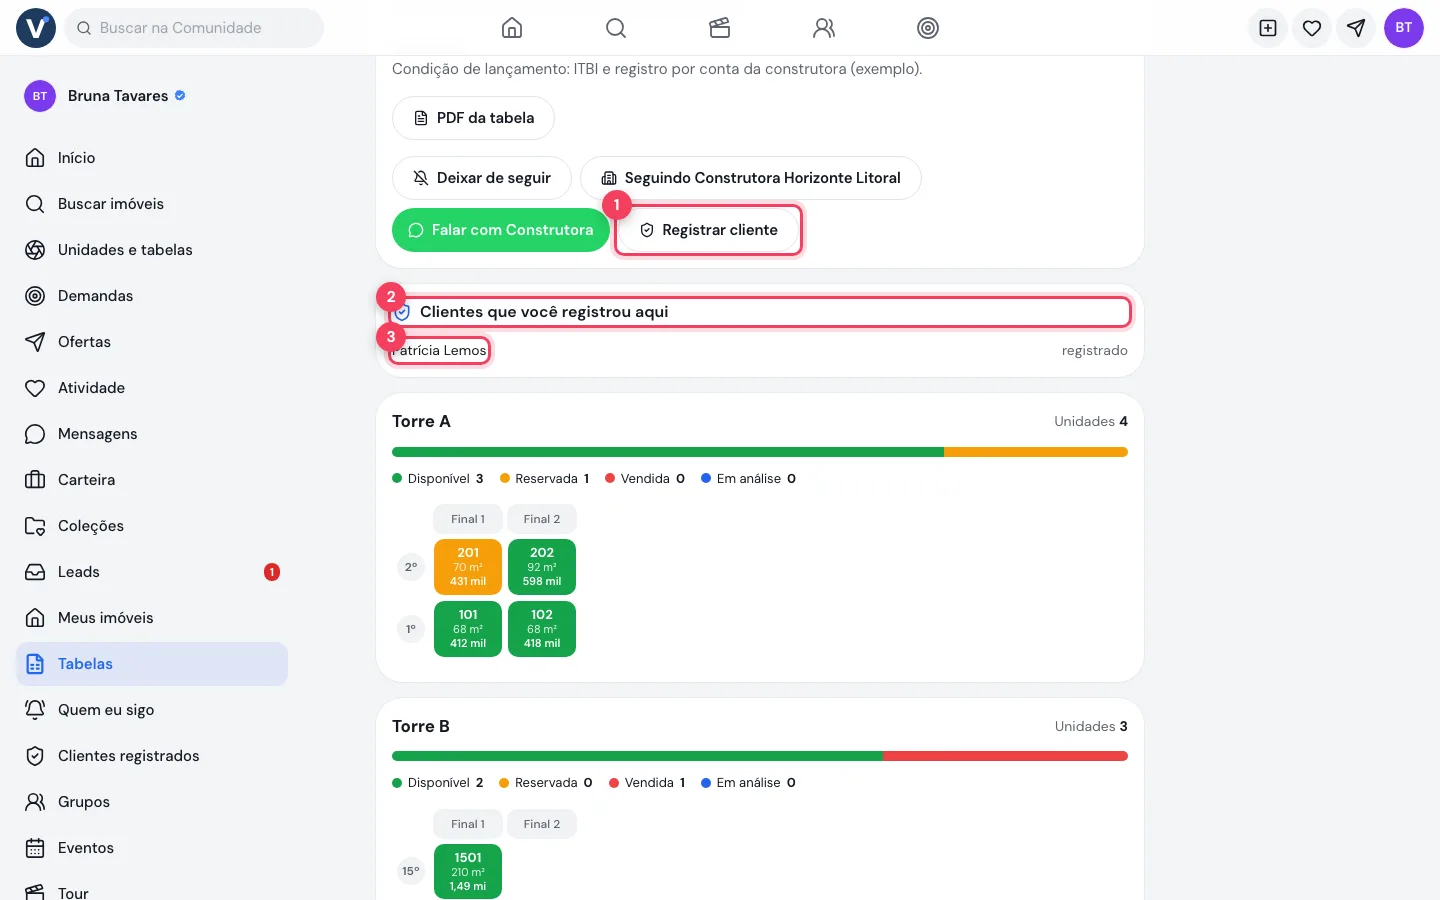Go to Início in the sidebar
The image size is (1440, 900).
[152, 158]
